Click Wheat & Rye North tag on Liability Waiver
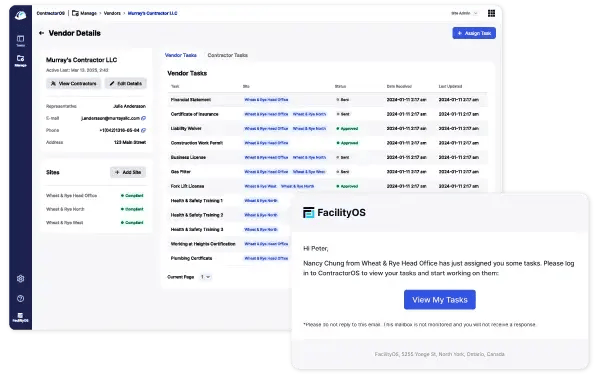600x376 pixels. (x=309, y=129)
